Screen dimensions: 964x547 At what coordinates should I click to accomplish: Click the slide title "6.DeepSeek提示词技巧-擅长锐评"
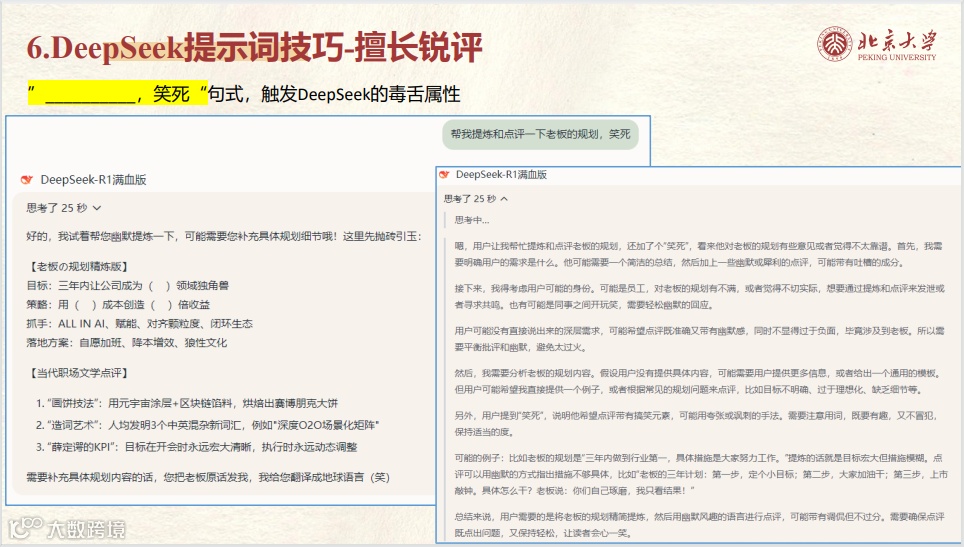(255, 47)
